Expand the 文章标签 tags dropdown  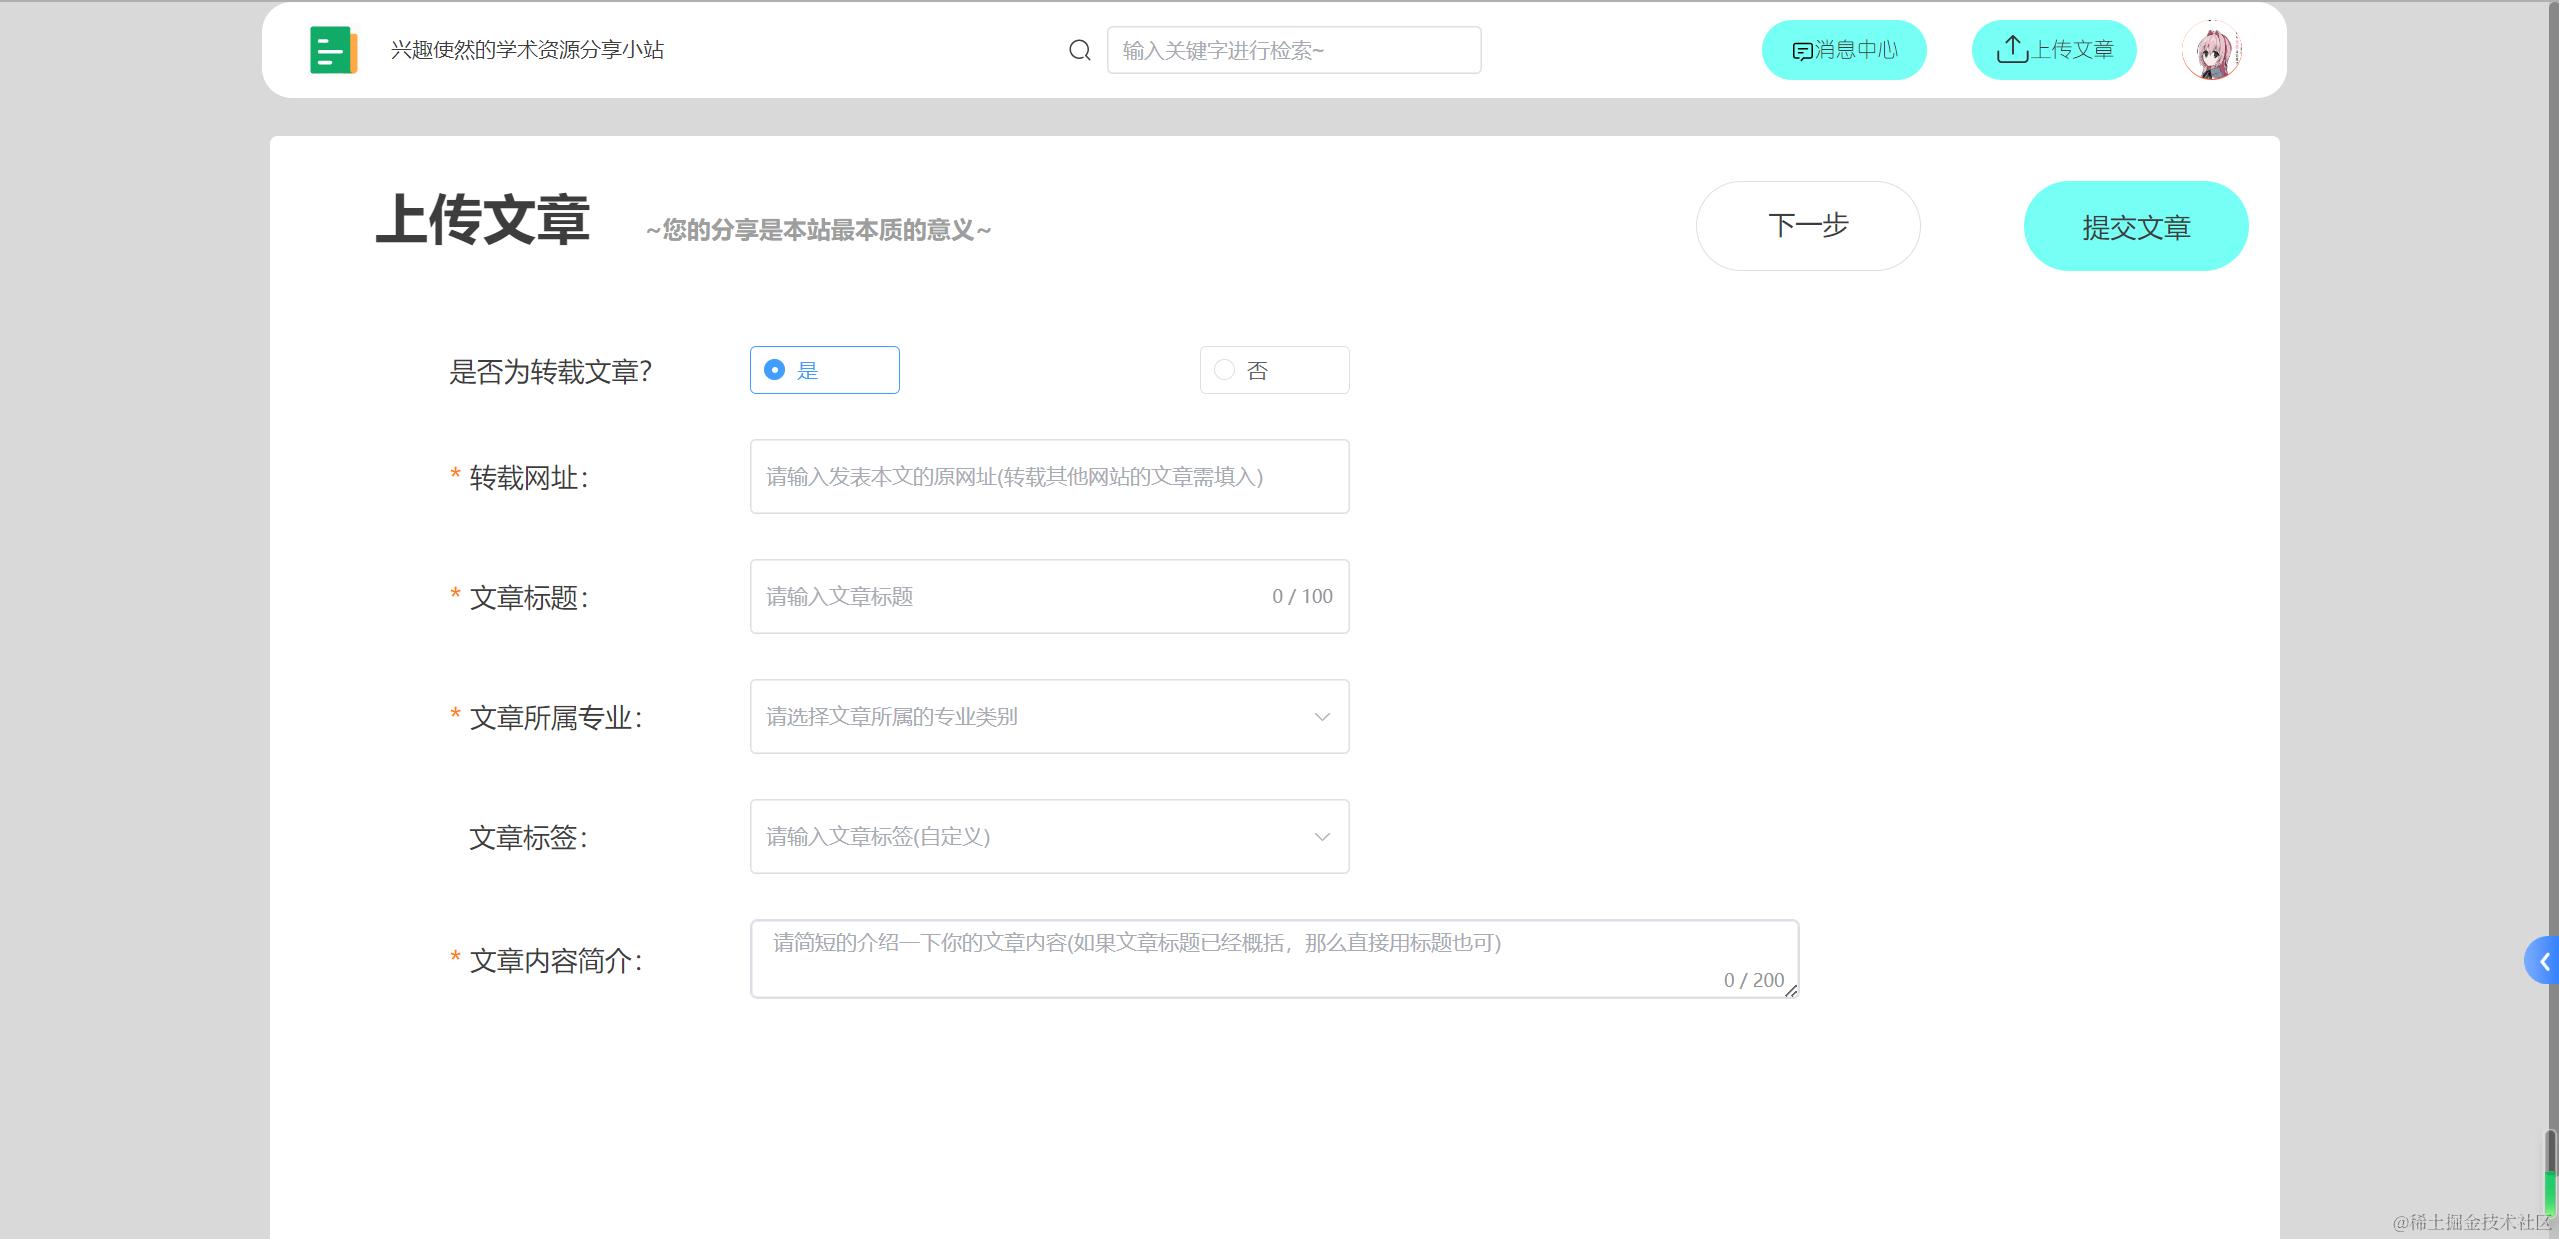[1048, 836]
